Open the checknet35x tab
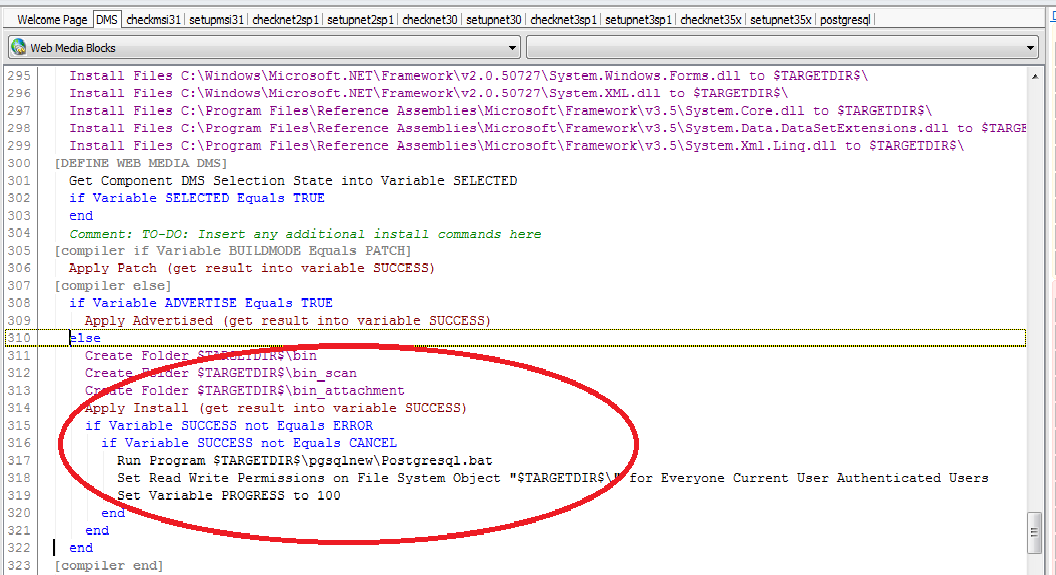 711,20
